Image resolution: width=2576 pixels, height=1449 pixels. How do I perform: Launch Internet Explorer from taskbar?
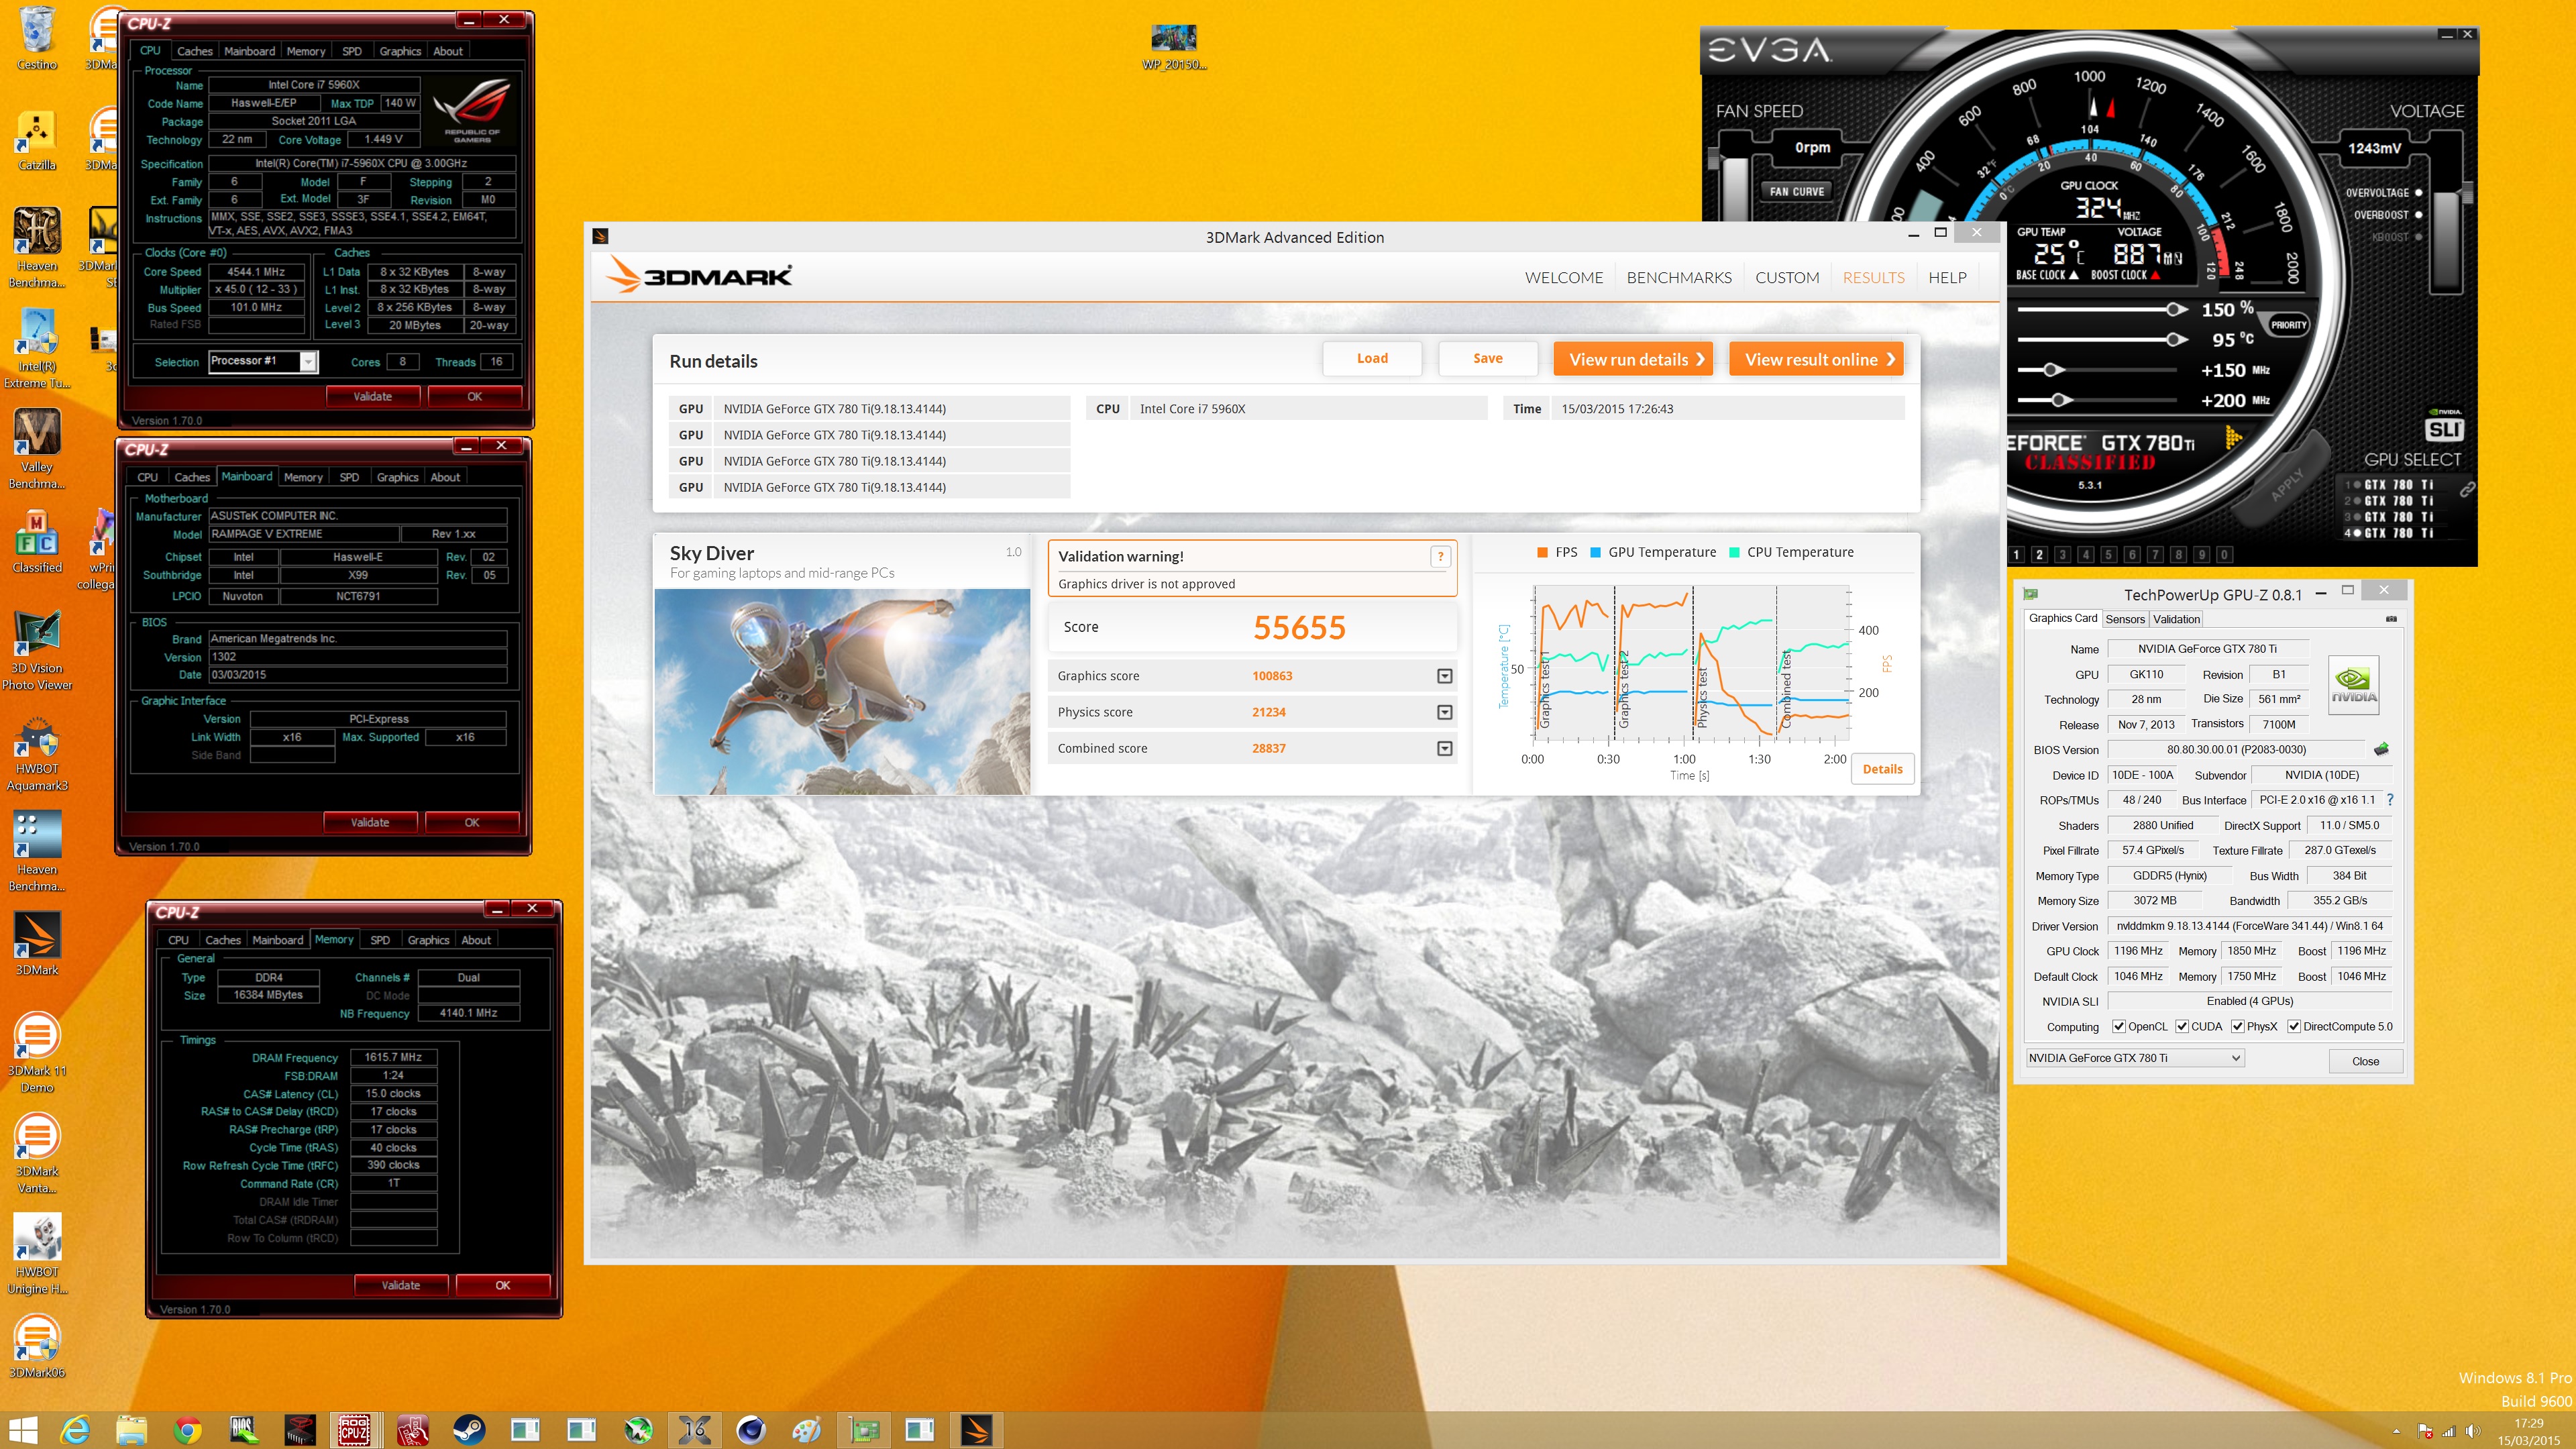75,1430
